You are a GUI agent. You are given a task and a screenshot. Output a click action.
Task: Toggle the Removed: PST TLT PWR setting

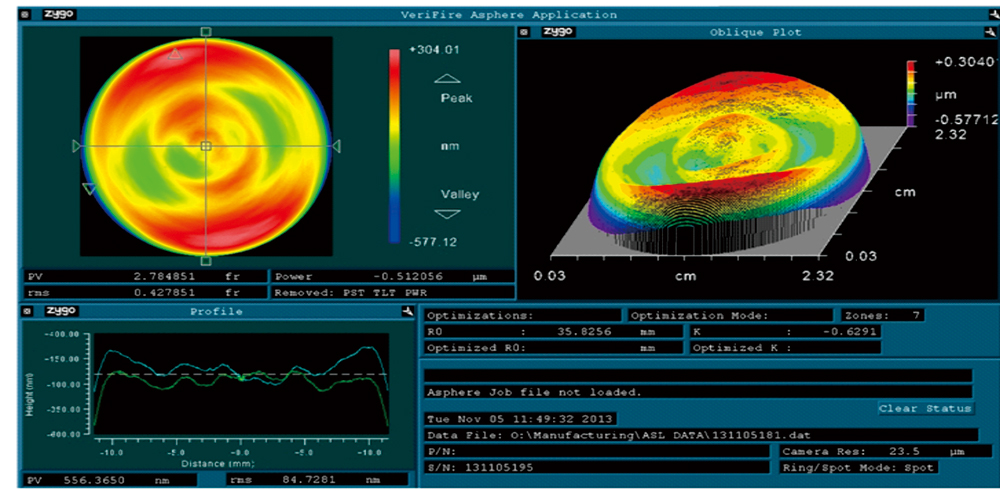(x=391, y=293)
